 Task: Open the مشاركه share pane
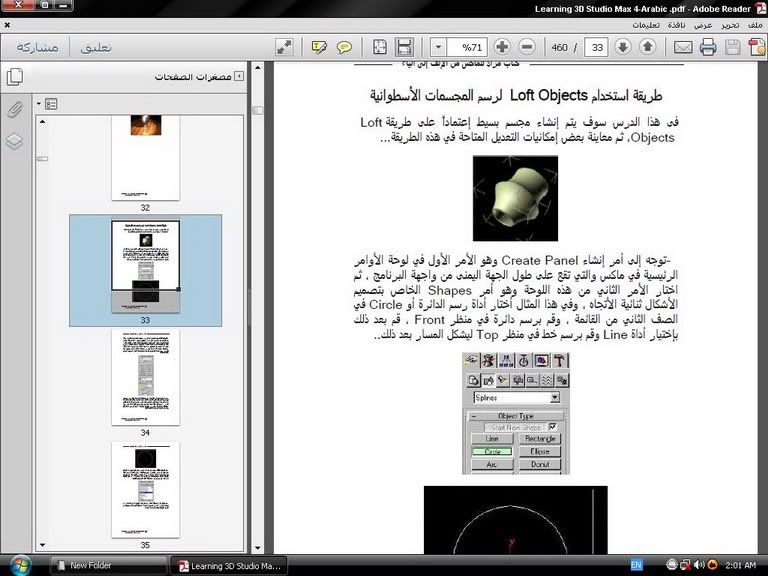[37, 47]
